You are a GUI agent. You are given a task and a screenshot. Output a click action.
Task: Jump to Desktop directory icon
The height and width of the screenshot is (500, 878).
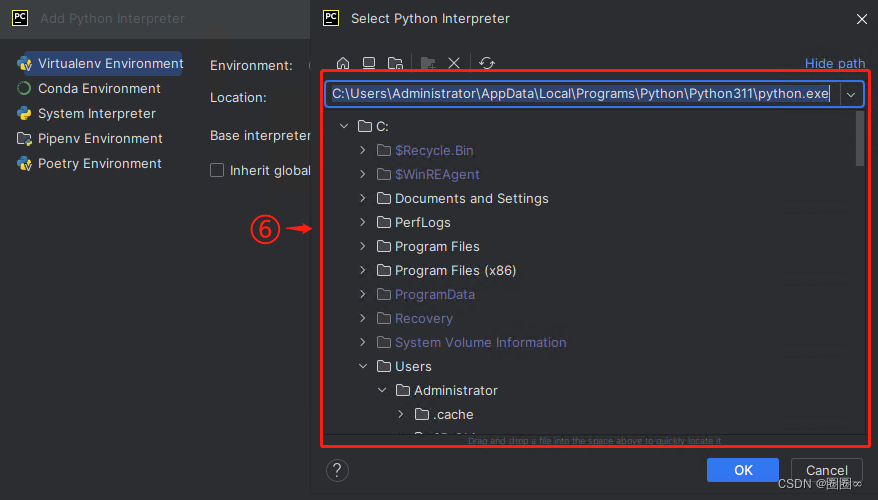point(369,63)
